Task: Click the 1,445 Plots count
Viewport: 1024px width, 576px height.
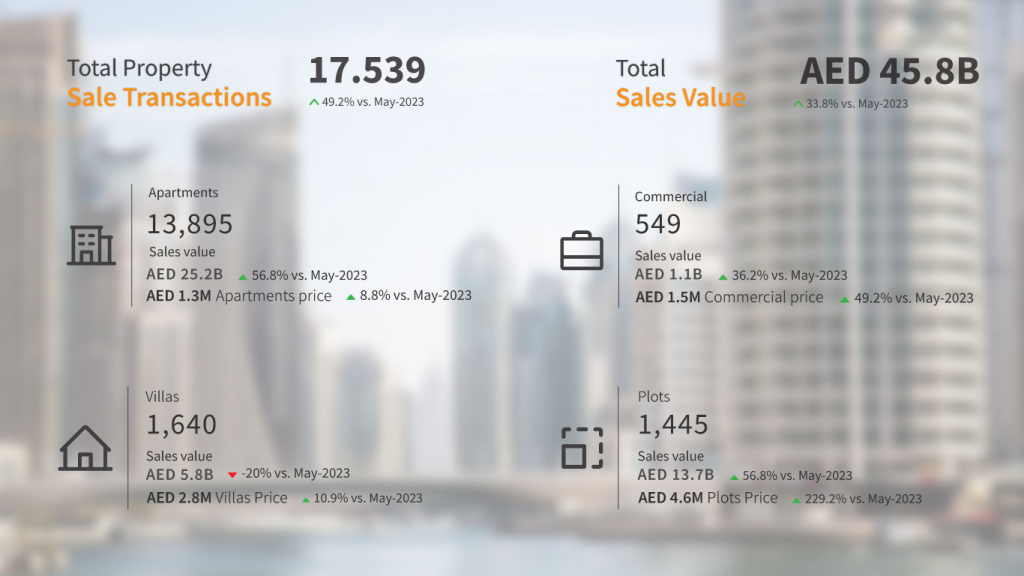Action: tap(672, 425)
